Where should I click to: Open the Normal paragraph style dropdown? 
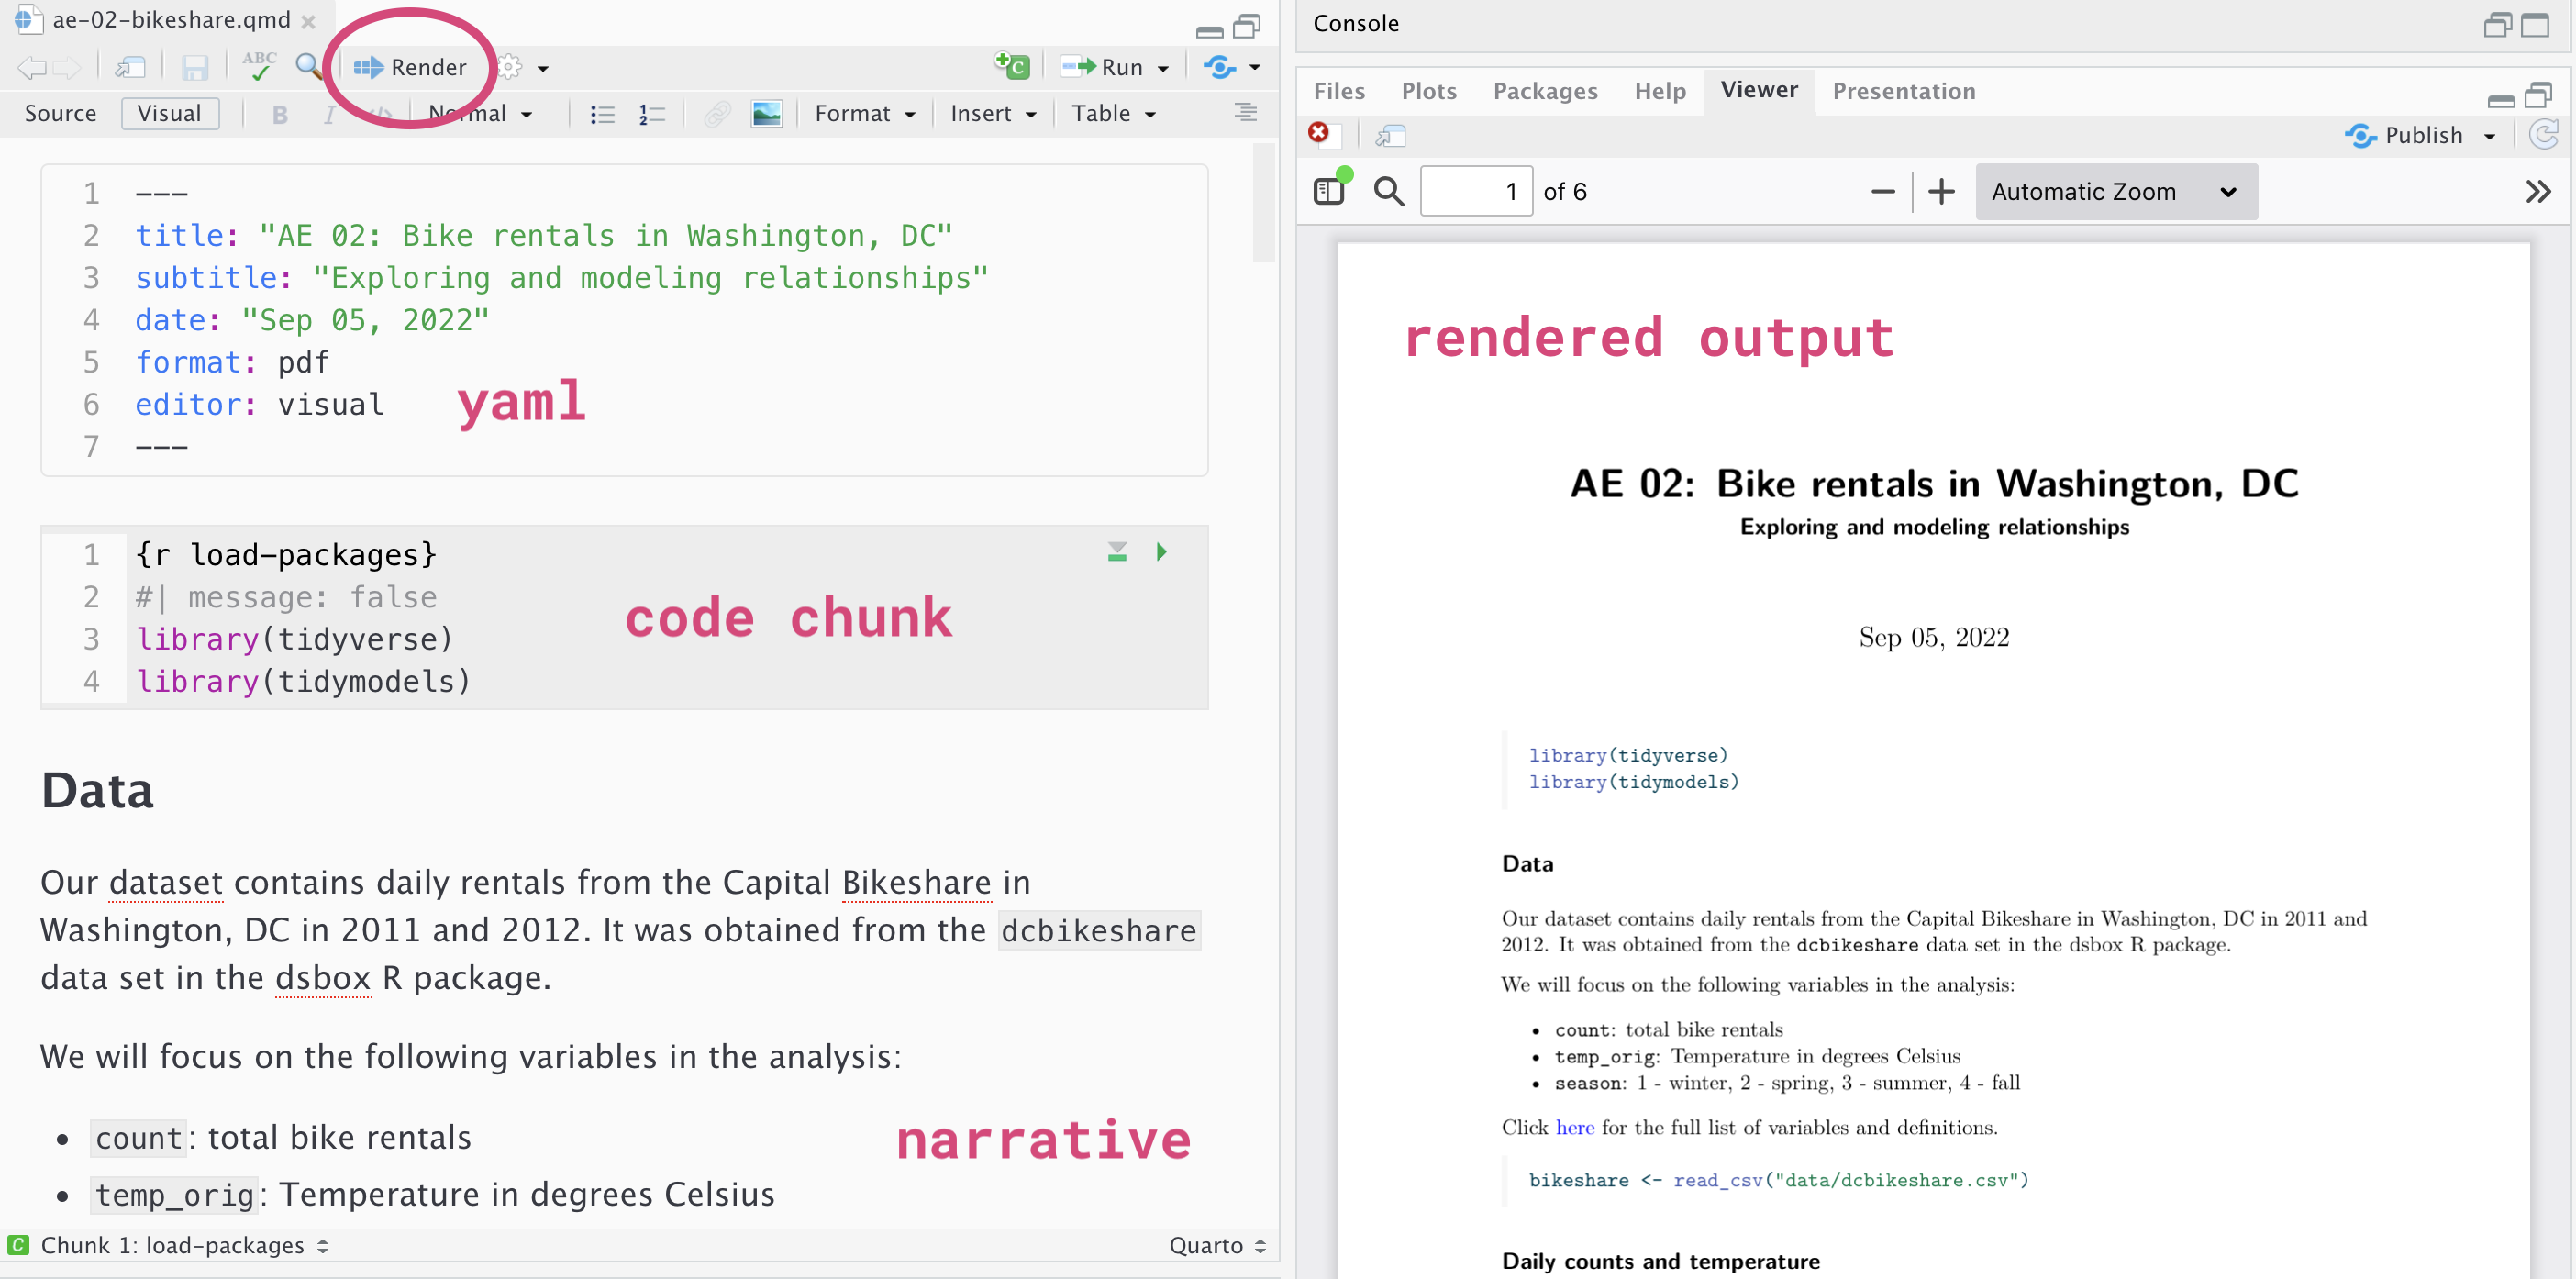[x=480, y=113]
